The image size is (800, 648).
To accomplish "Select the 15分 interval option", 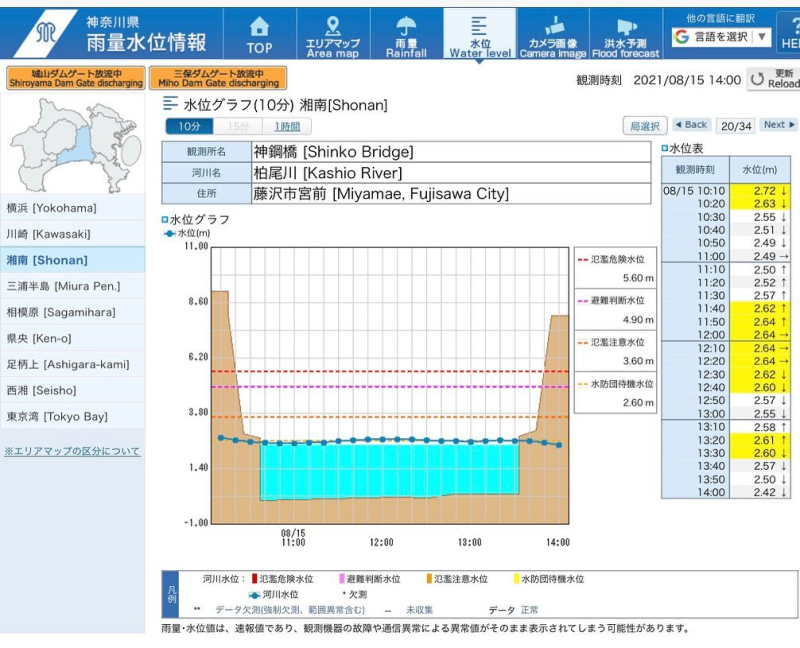I will click(238, 127).
